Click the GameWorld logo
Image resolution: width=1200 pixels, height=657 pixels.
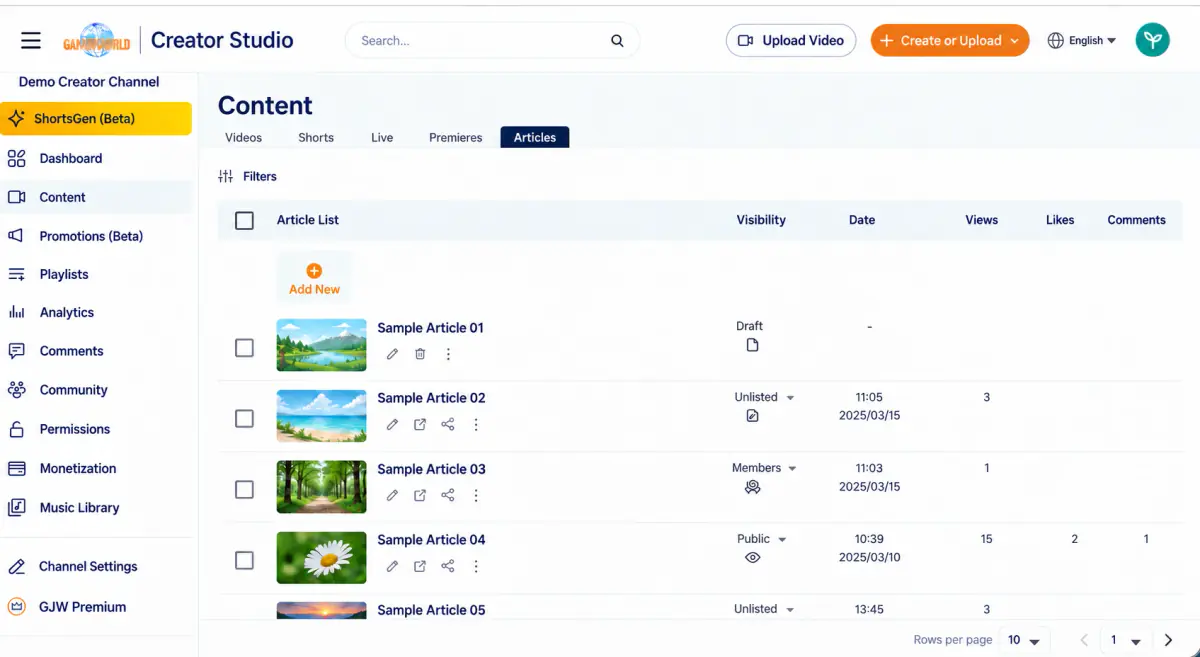pyautogui.click(x=97, y=41)
